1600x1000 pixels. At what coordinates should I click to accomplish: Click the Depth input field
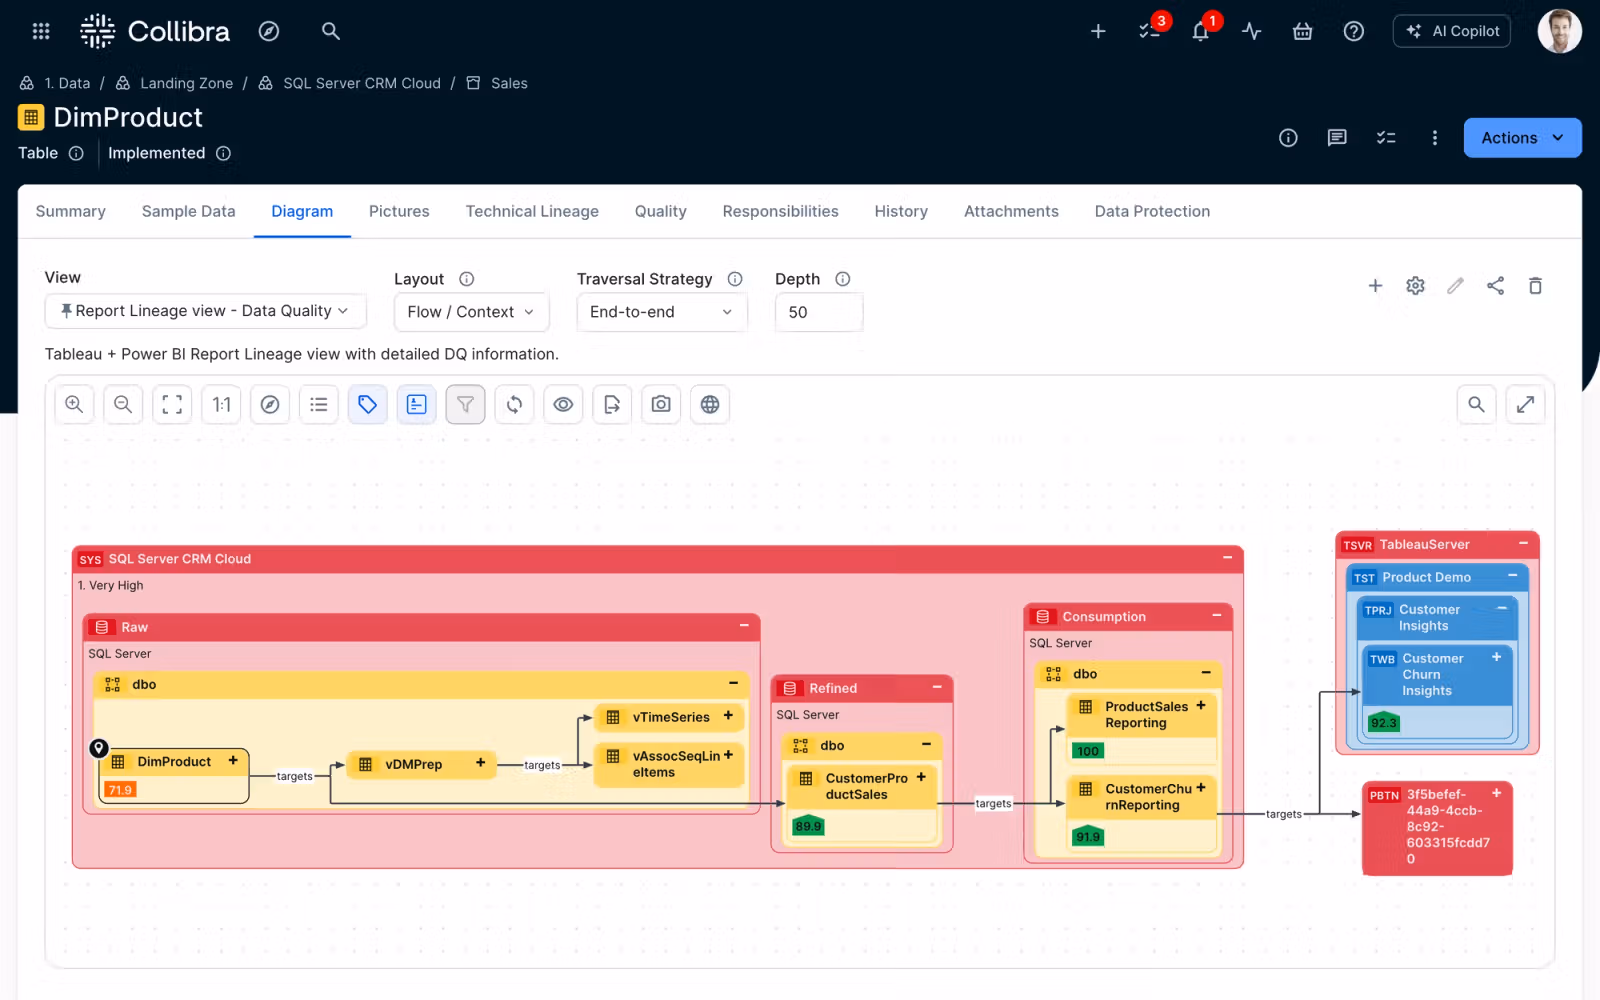point(818,312)
